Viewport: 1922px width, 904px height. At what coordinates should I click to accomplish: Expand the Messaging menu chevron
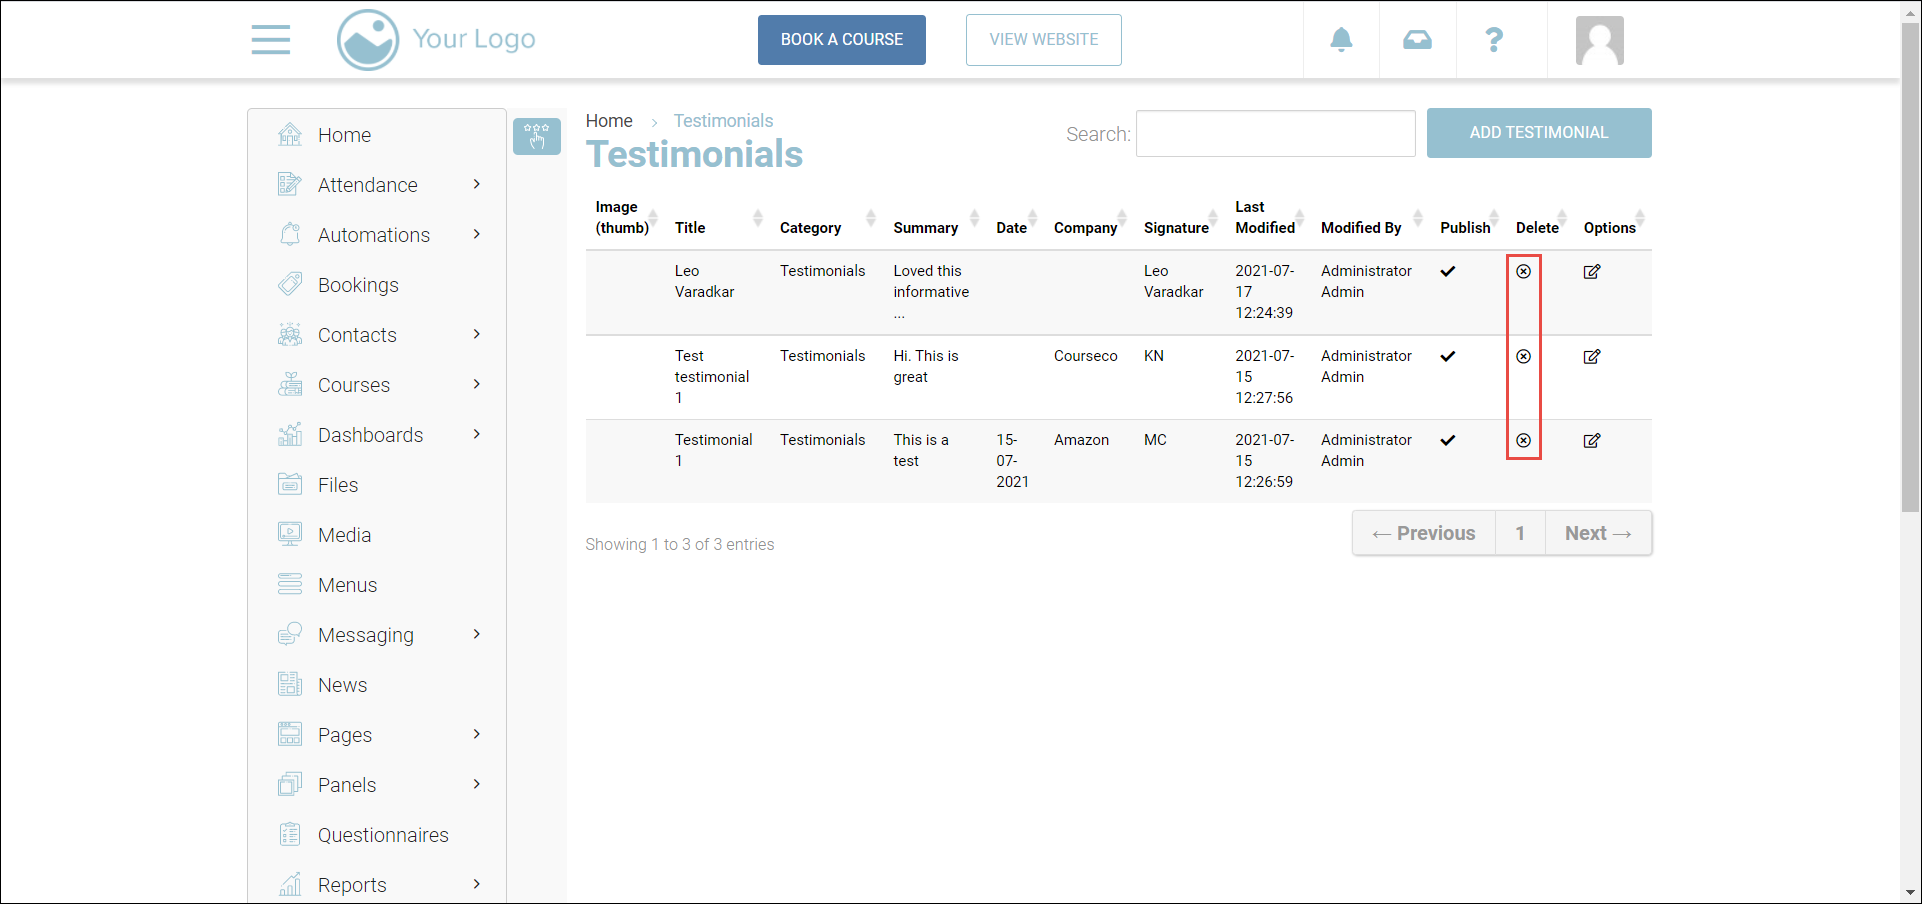click(477, 635)
